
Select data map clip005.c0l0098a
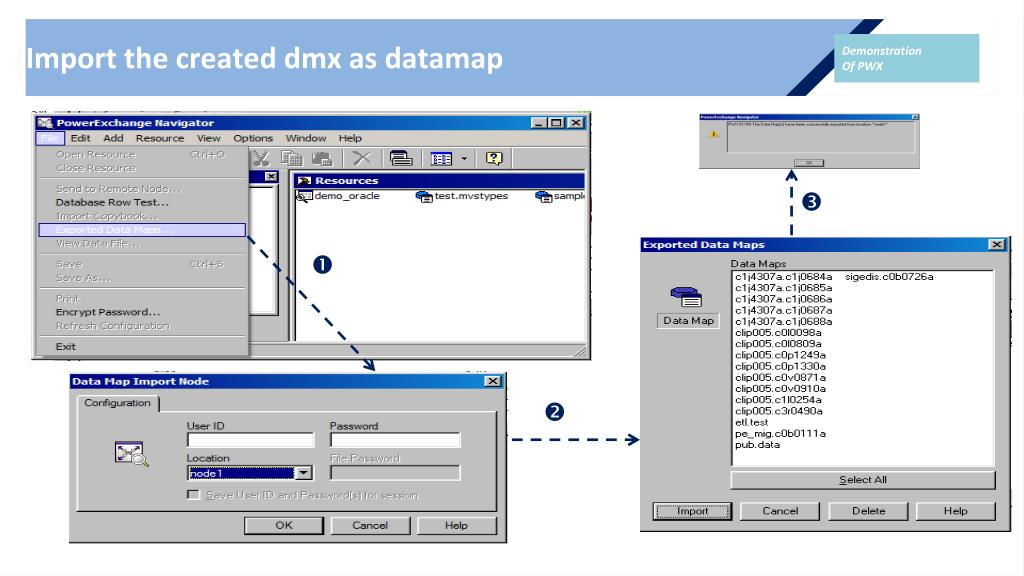[778, 332]
